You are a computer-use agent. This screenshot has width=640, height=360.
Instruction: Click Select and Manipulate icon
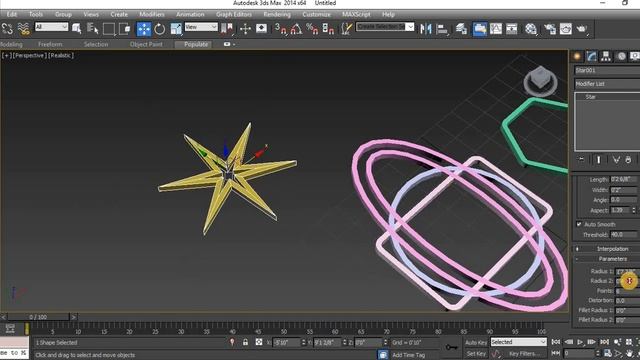tap(245, 29)
